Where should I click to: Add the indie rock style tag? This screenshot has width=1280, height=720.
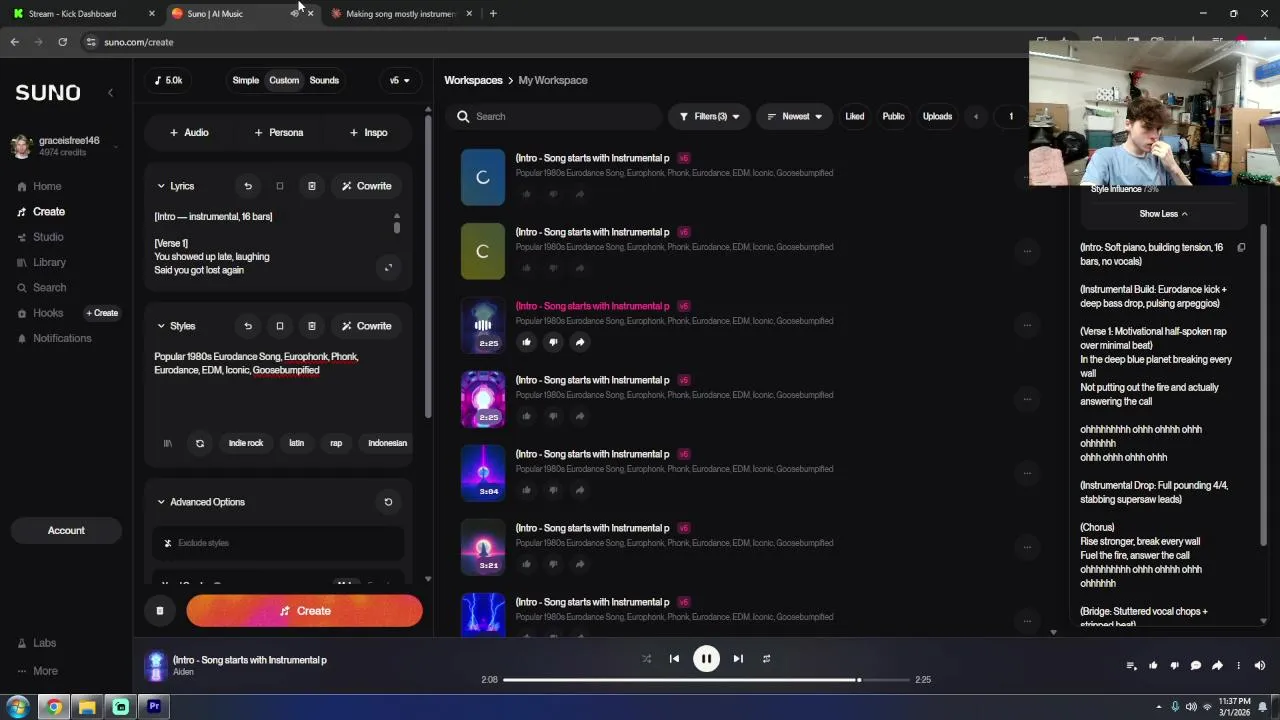click(x=246, y=443)
